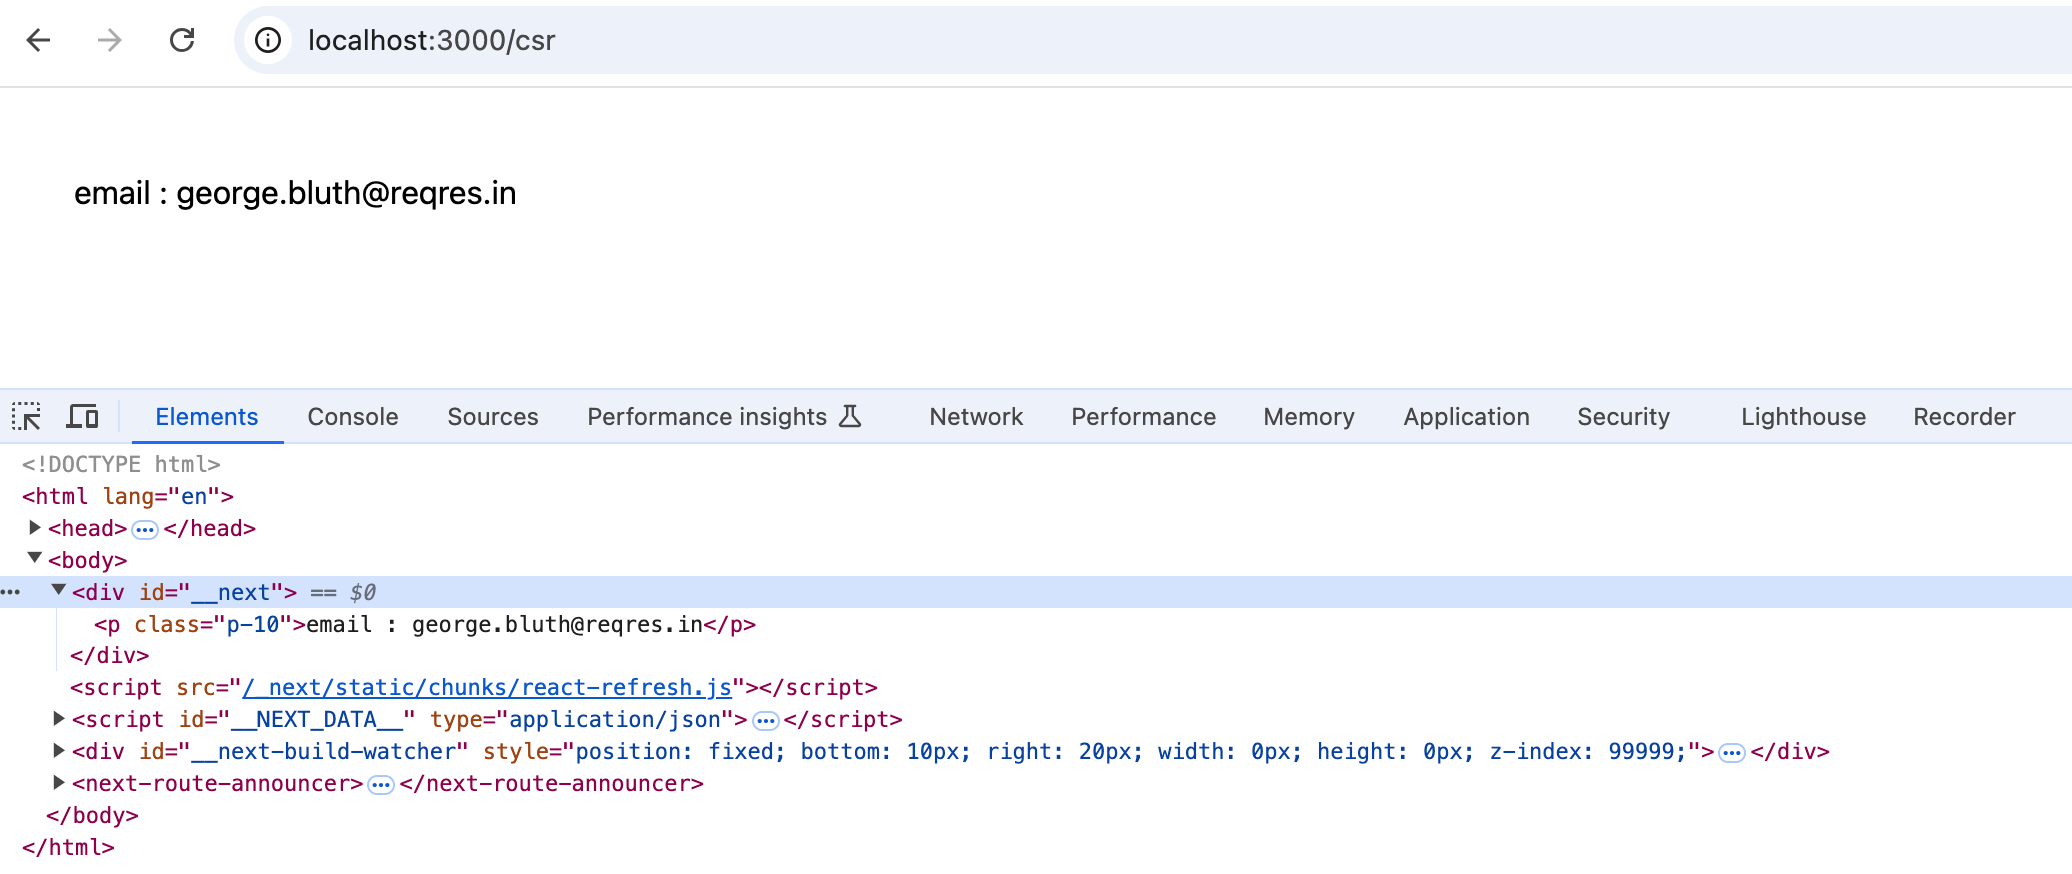Open the react-refresh.js script link
Screen dimensions: 2072x874
pyautogui.click(x=486, y=688)
